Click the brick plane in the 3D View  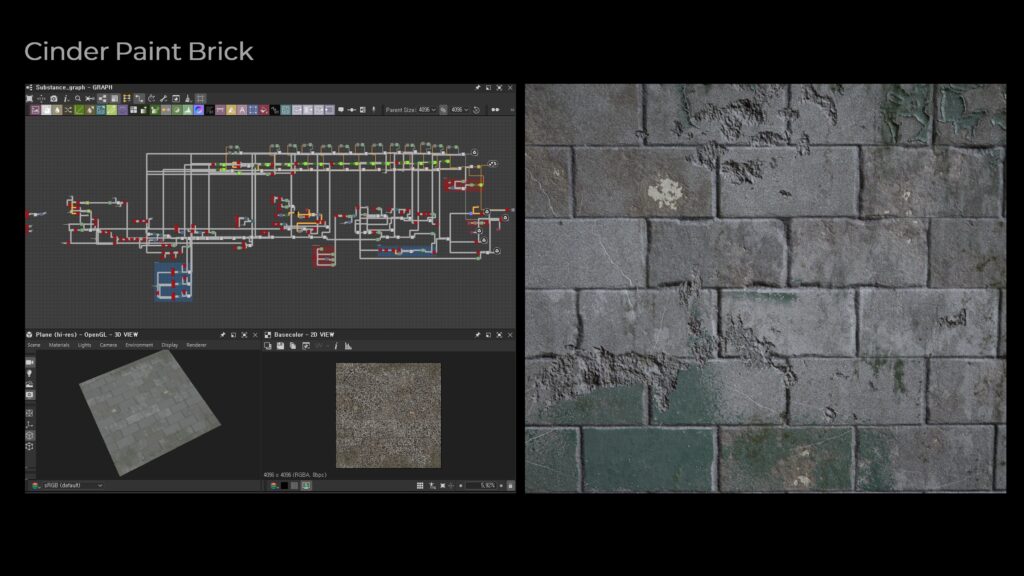pos(150,411)
